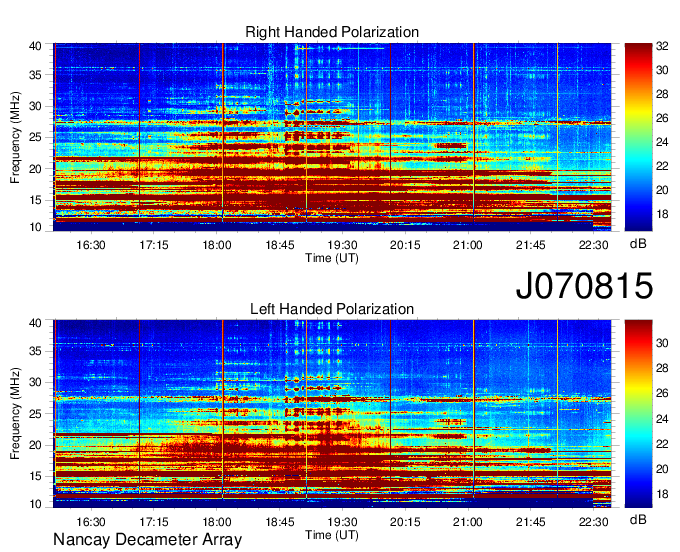680x552 pixels.
Task: Click the bottom colorbar beside left-handed plot
Action: click(638, 414)
